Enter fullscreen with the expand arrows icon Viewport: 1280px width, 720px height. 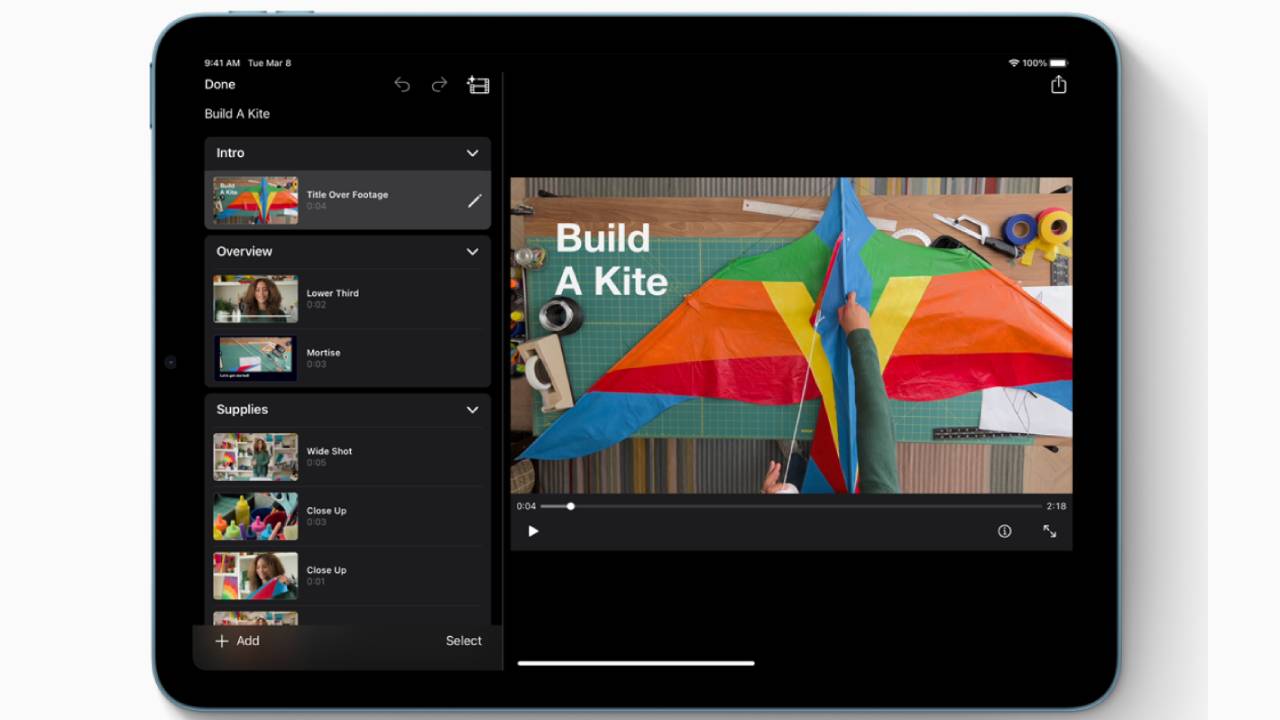[1050, 531]
